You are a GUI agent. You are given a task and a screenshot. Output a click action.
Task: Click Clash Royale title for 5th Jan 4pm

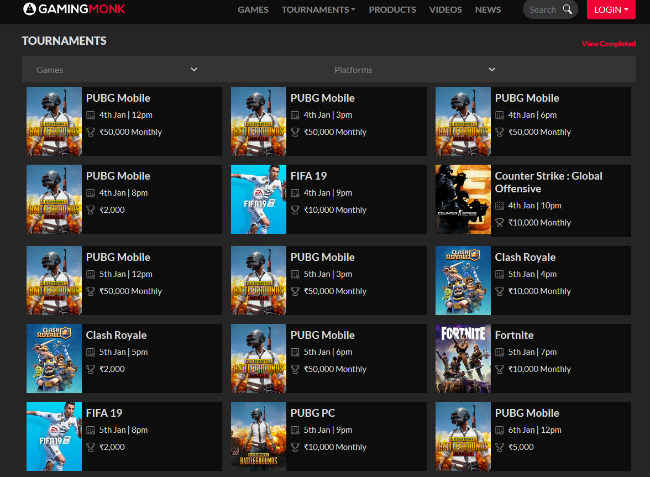525,257
